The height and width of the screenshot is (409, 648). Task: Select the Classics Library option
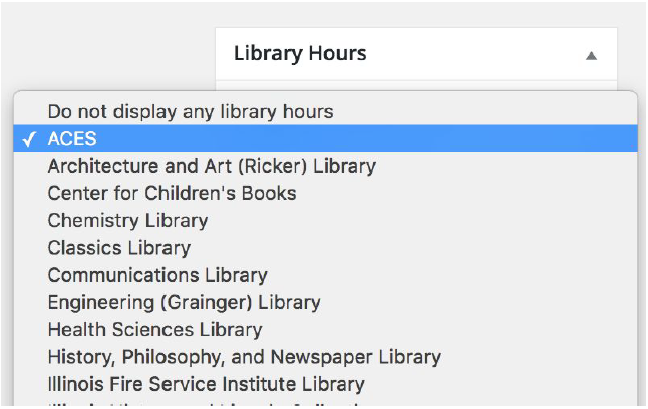click(x=118, y=247)
